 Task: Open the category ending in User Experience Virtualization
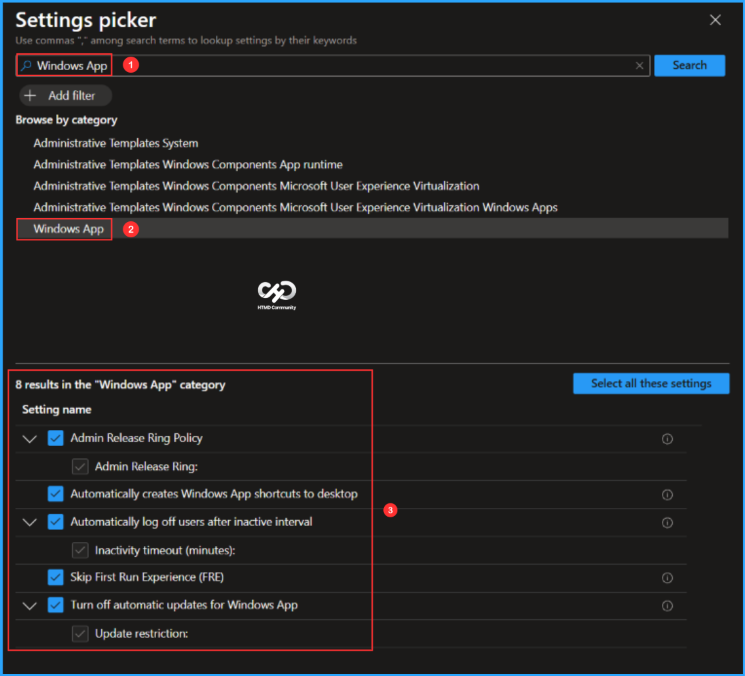coord(256,186)
